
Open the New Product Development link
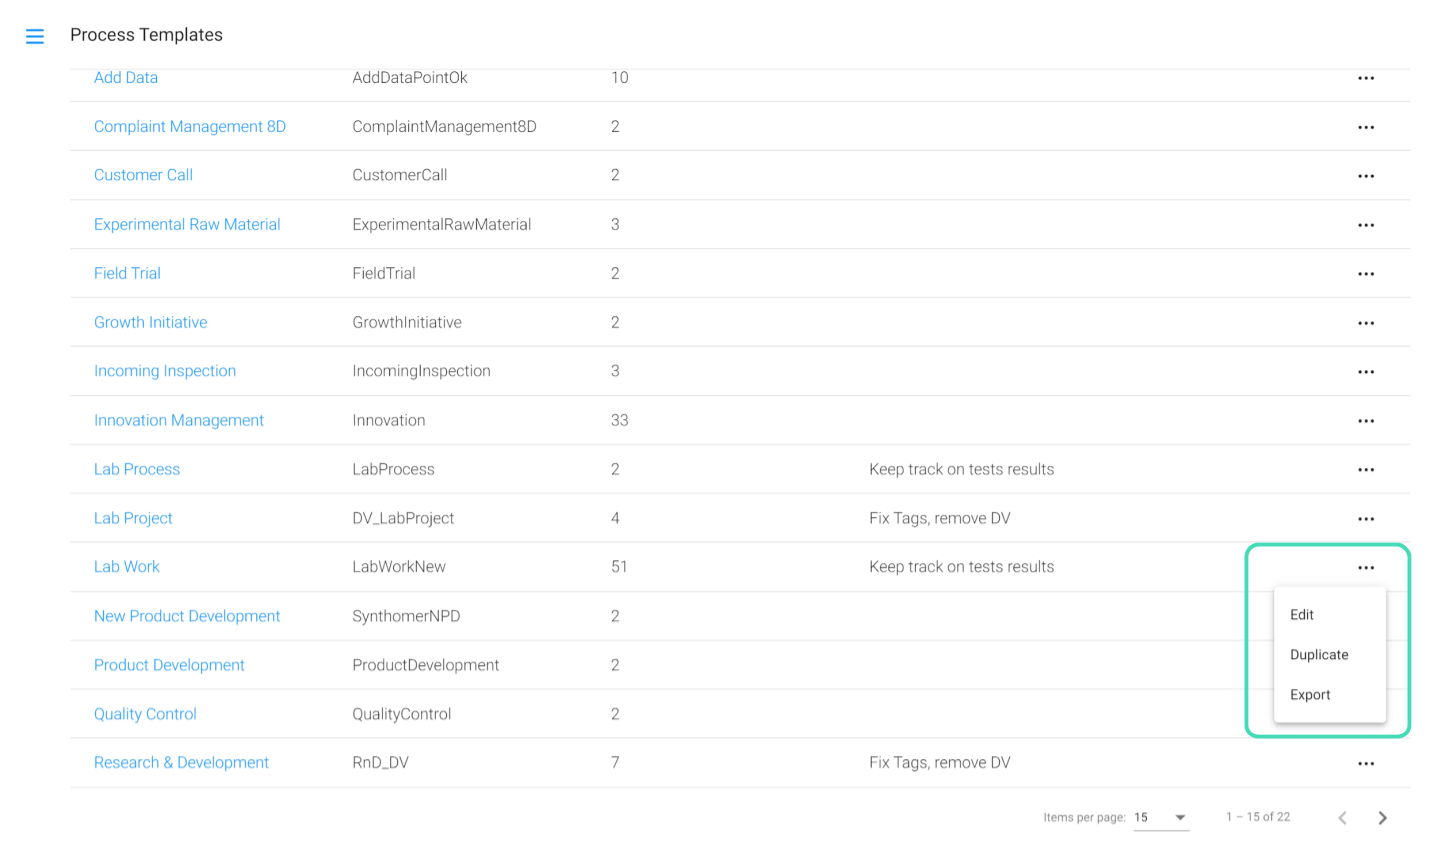pyautogui.click(x=187, y=616)
